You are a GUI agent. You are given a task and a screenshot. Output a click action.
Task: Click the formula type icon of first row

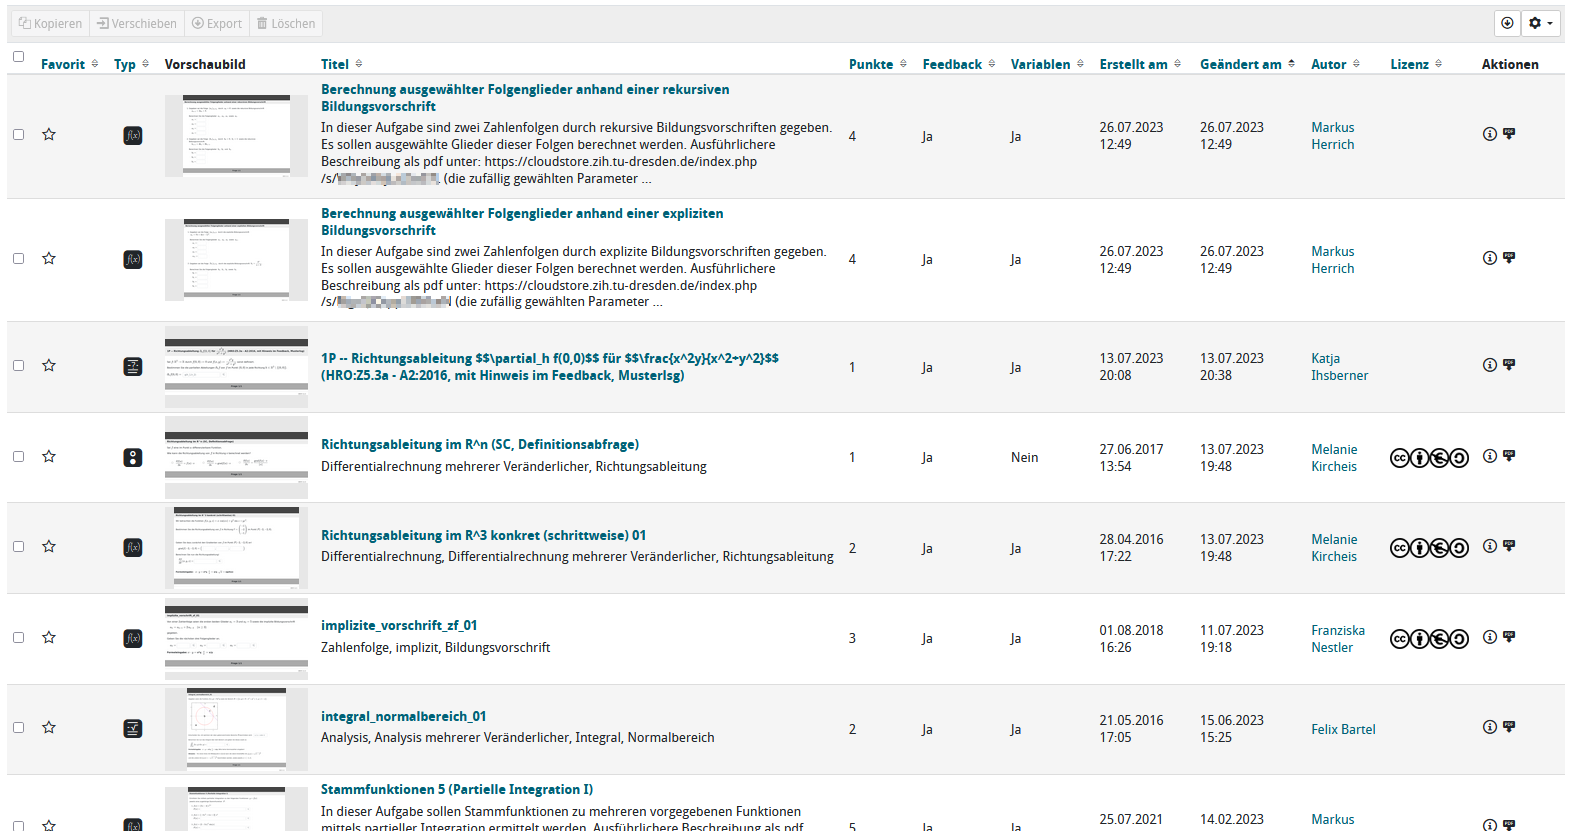(x=133, y=135)
